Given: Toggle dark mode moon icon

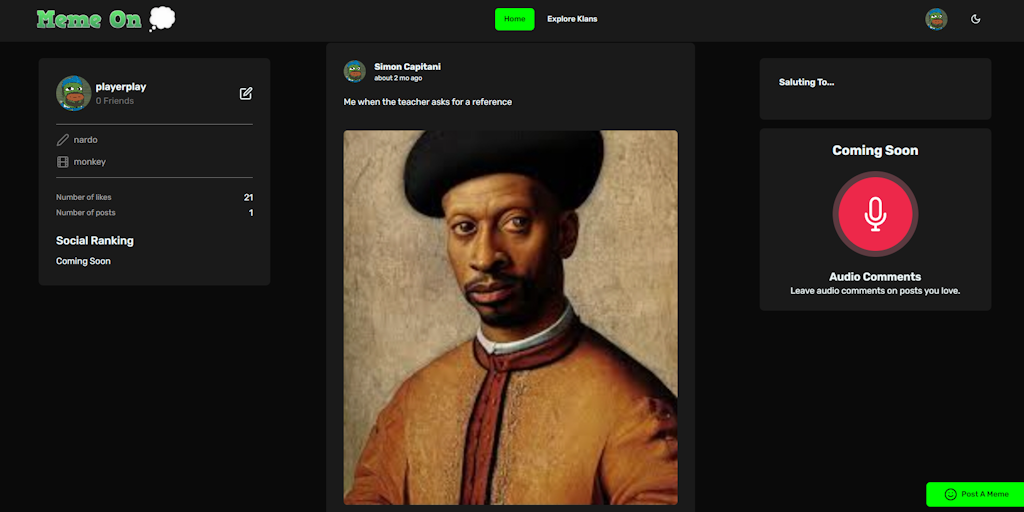Looking at the screenshot, I should (x=976, y=19).
